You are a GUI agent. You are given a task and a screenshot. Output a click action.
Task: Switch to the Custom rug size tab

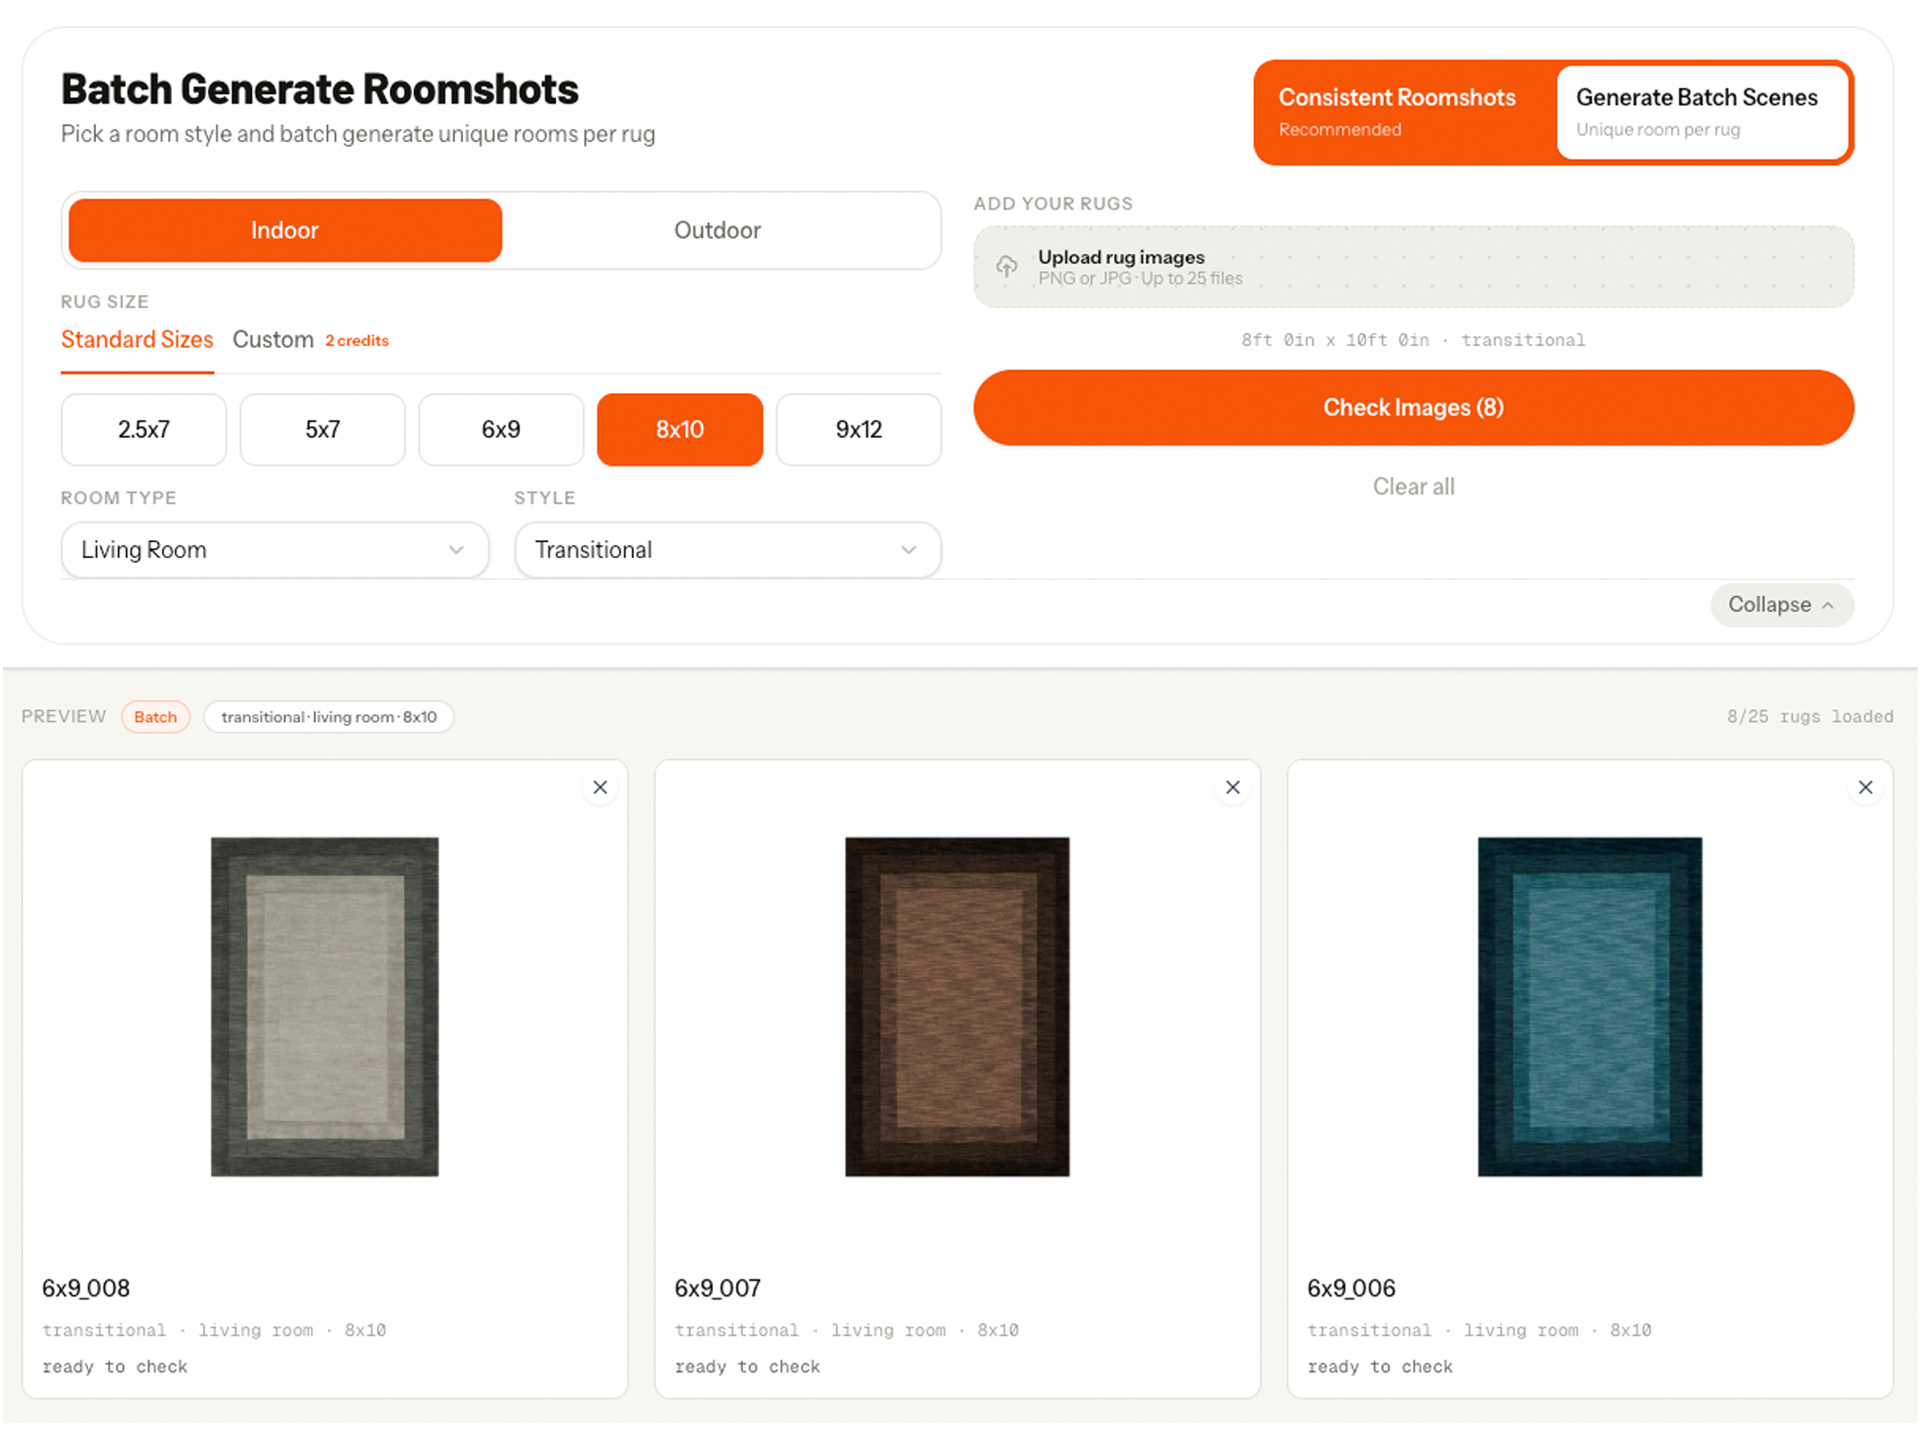(x=272, y=339)
